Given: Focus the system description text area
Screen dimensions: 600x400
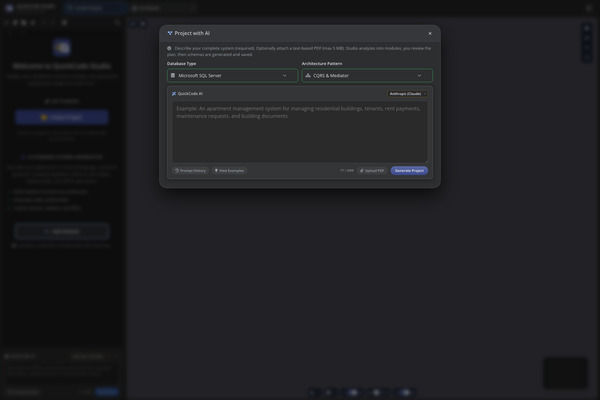Looking at the screenshot, I should [300, 132].
